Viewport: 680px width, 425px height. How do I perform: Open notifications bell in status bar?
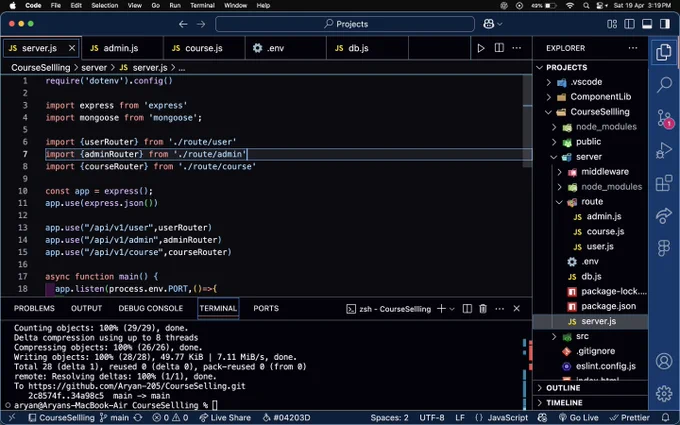click(x=666, y=418)
